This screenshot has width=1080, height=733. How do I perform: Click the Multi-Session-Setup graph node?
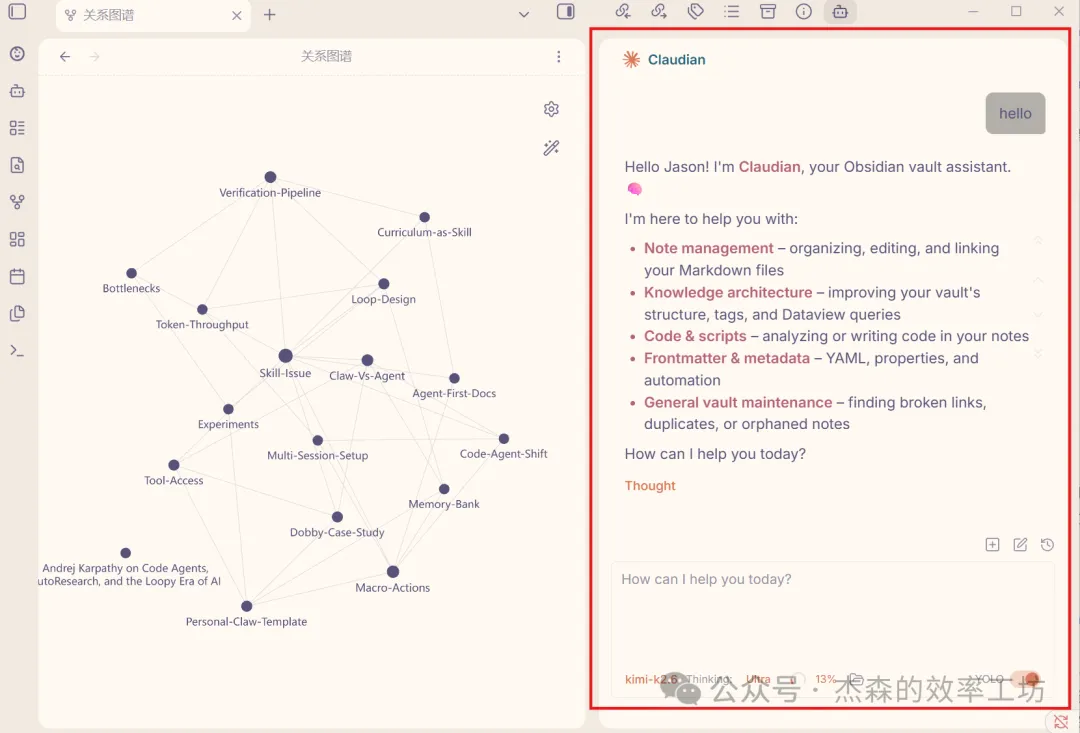tap(318, 440)
